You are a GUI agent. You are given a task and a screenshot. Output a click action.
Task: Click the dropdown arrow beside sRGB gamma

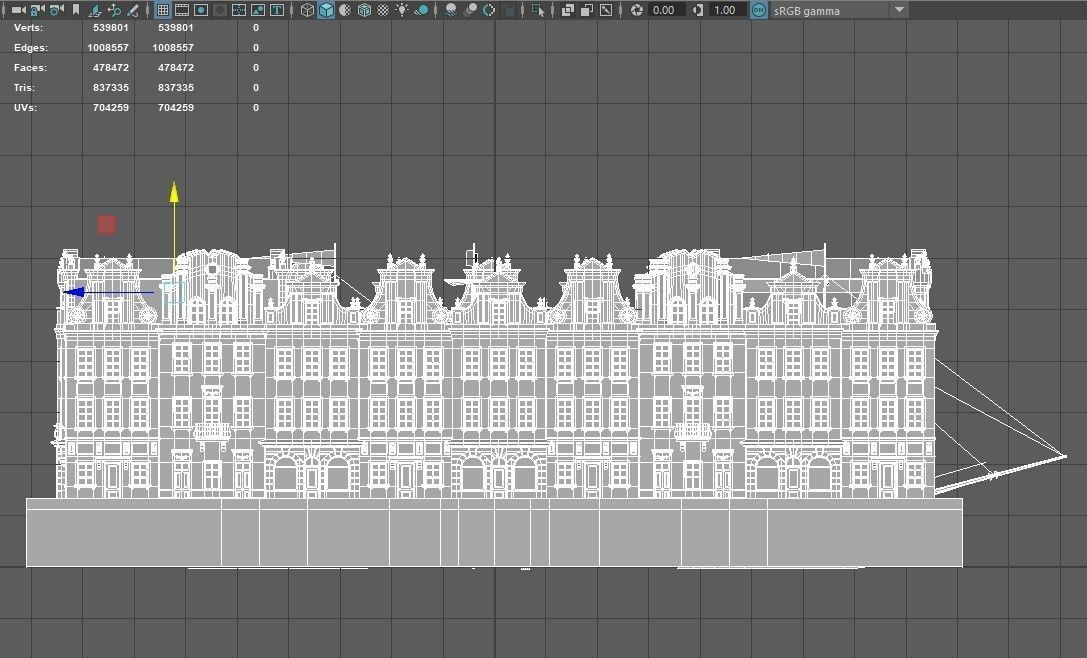pos(899,10)
